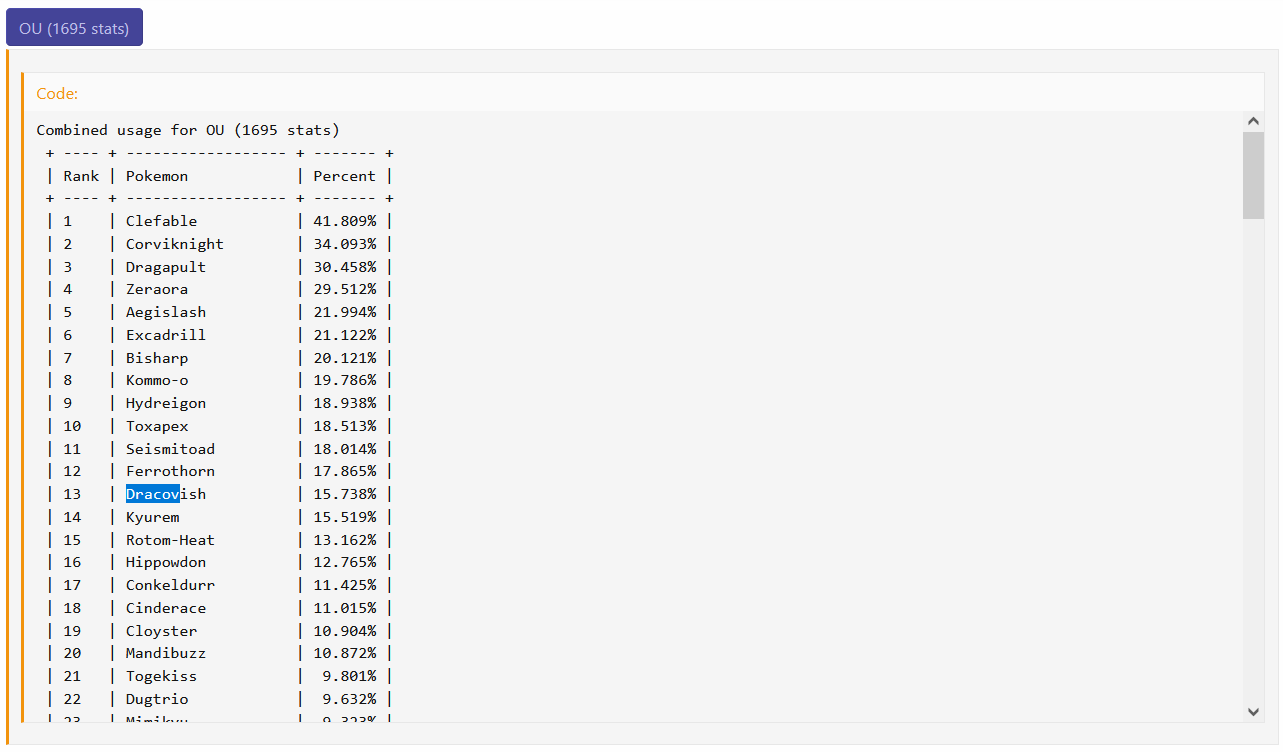
Task: Click the Clefable entry in the table
Action: pos(161,221)
